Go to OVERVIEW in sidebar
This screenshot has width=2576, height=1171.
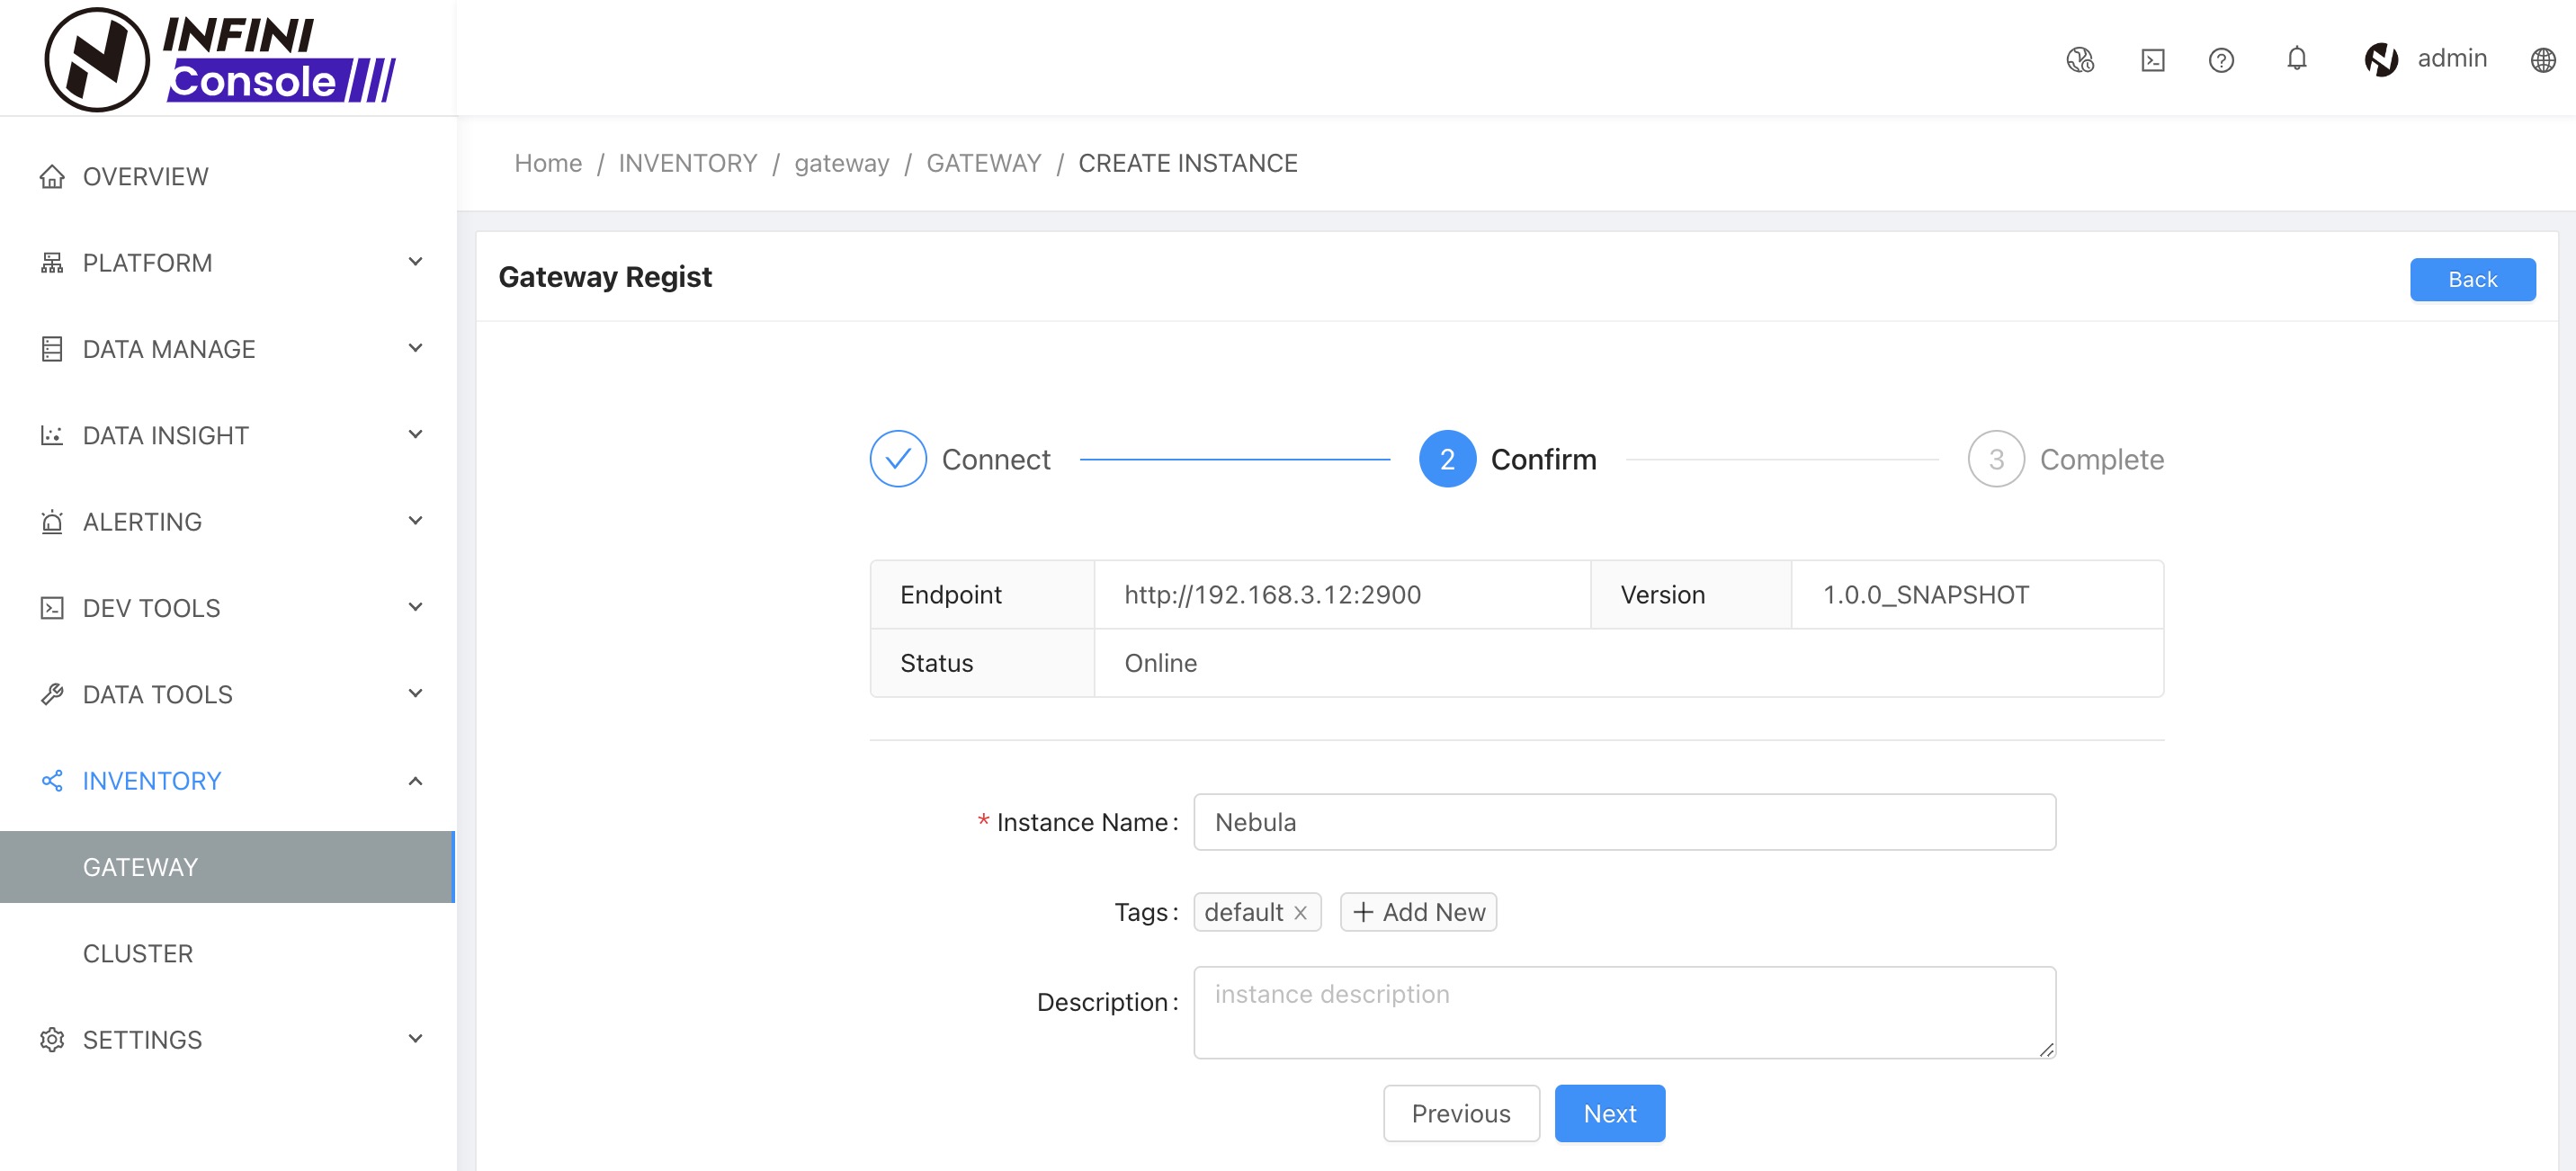point(145,177)
